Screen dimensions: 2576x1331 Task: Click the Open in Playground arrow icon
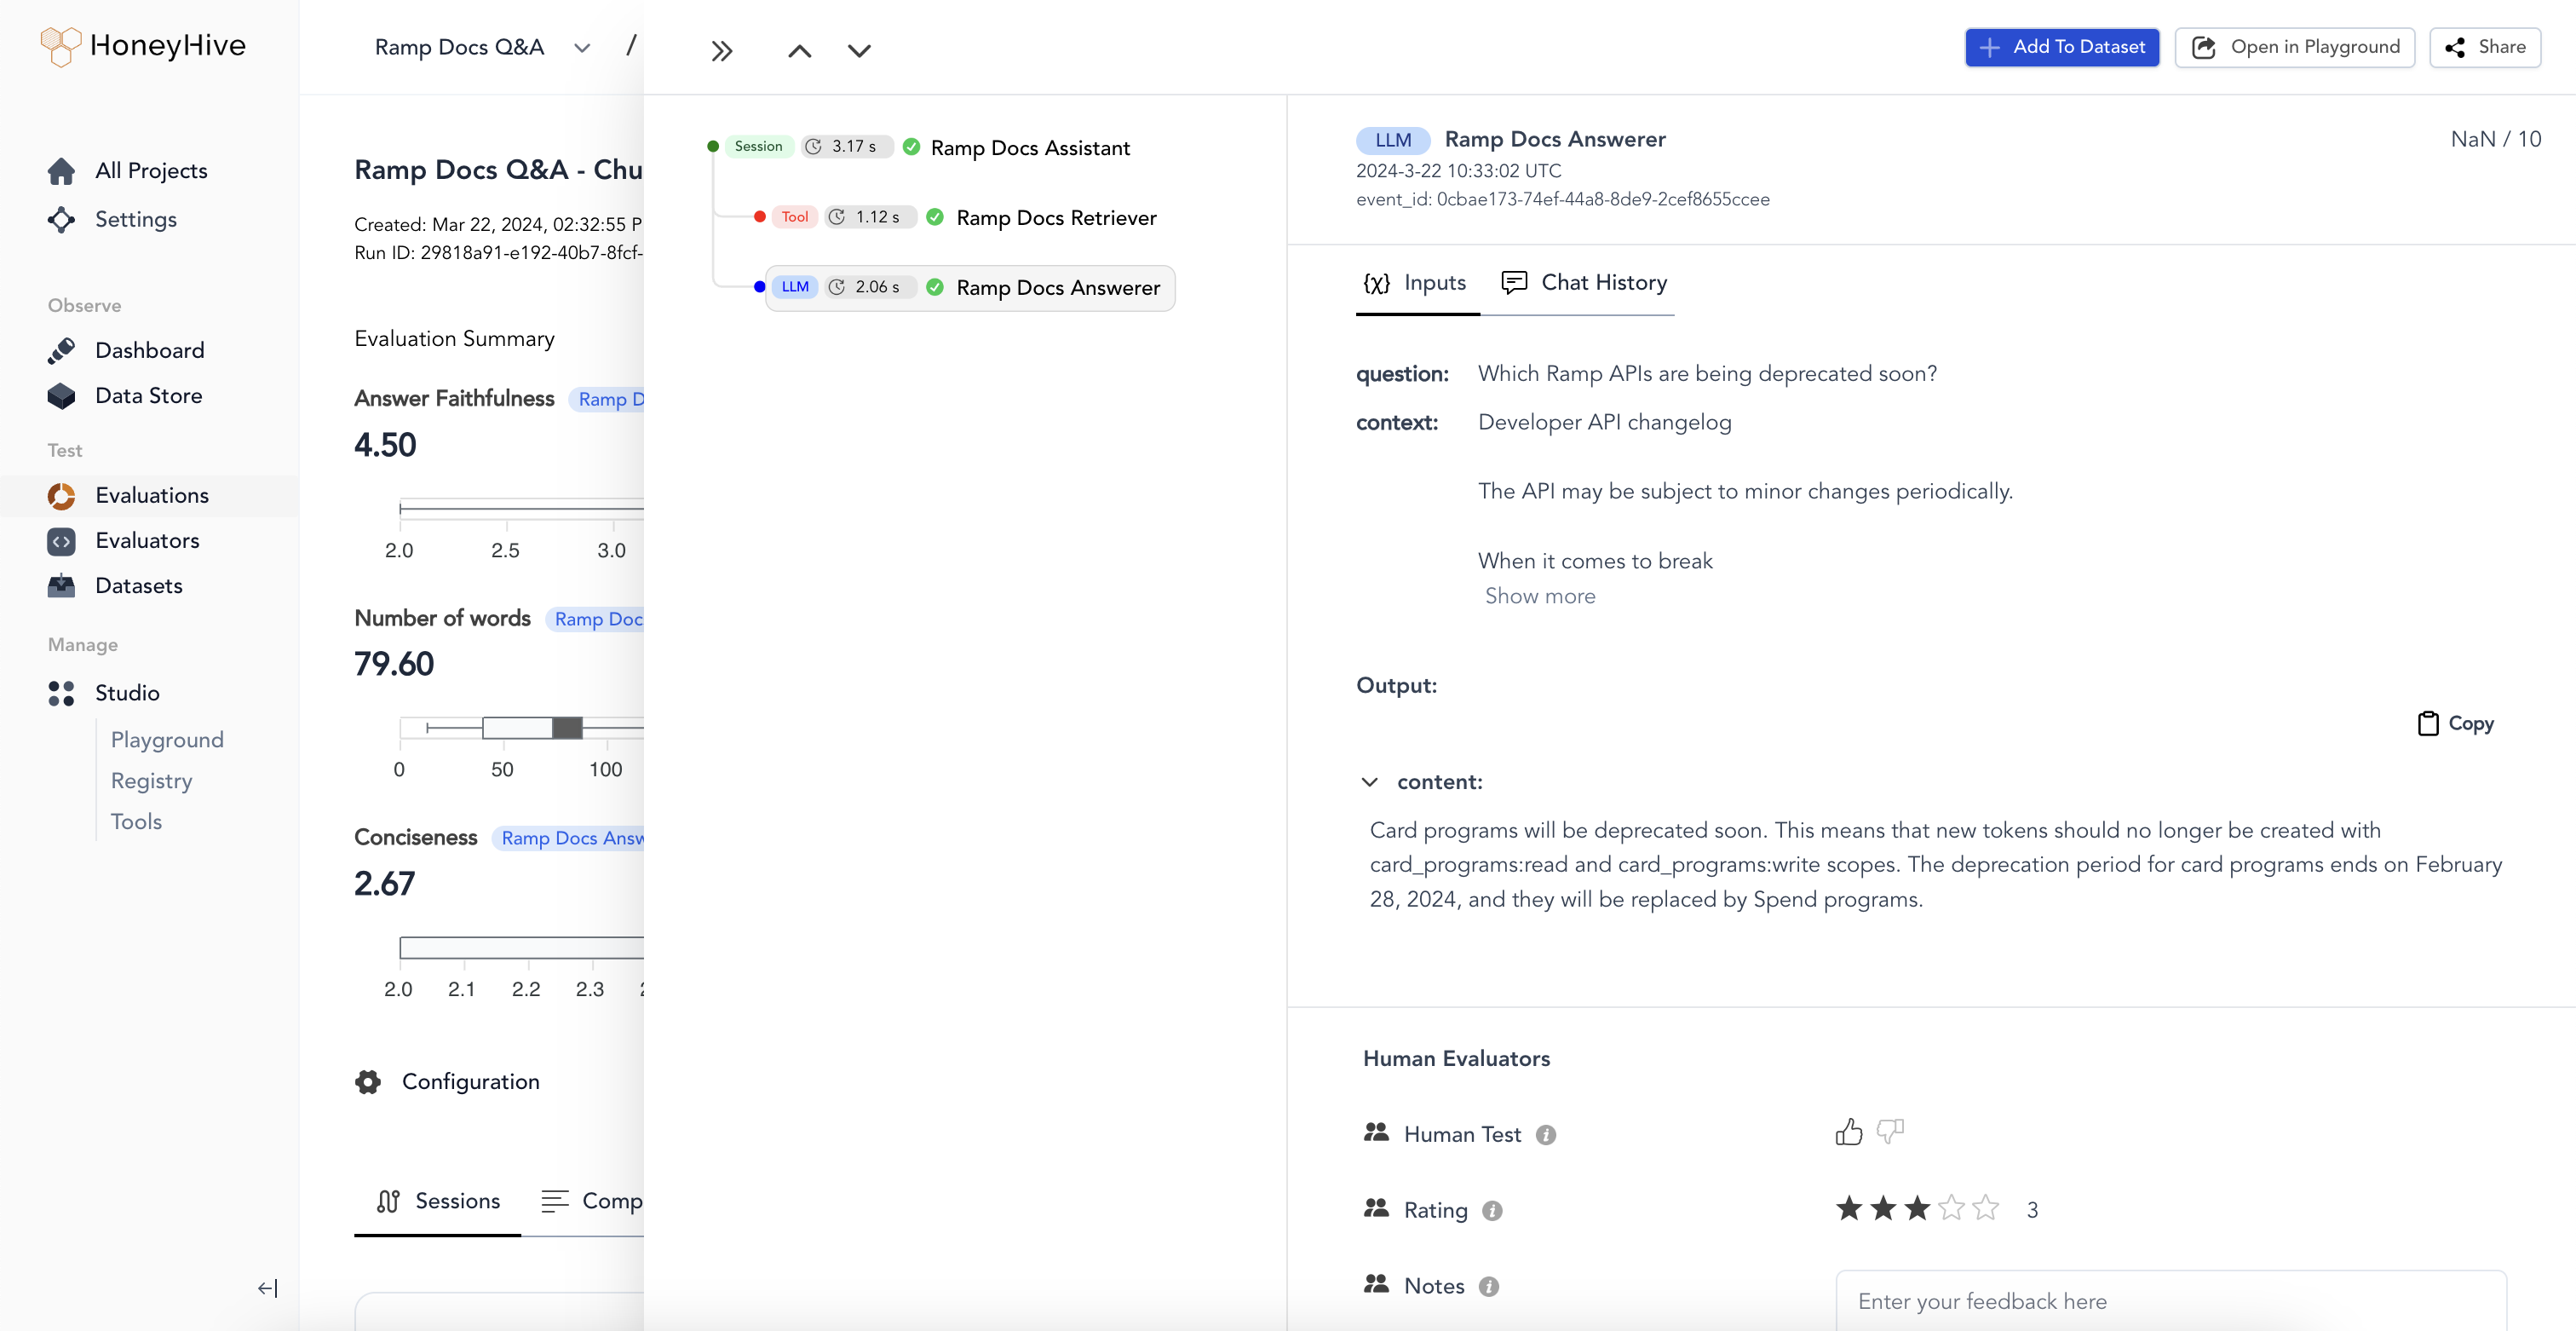(x=2204, y=47)
